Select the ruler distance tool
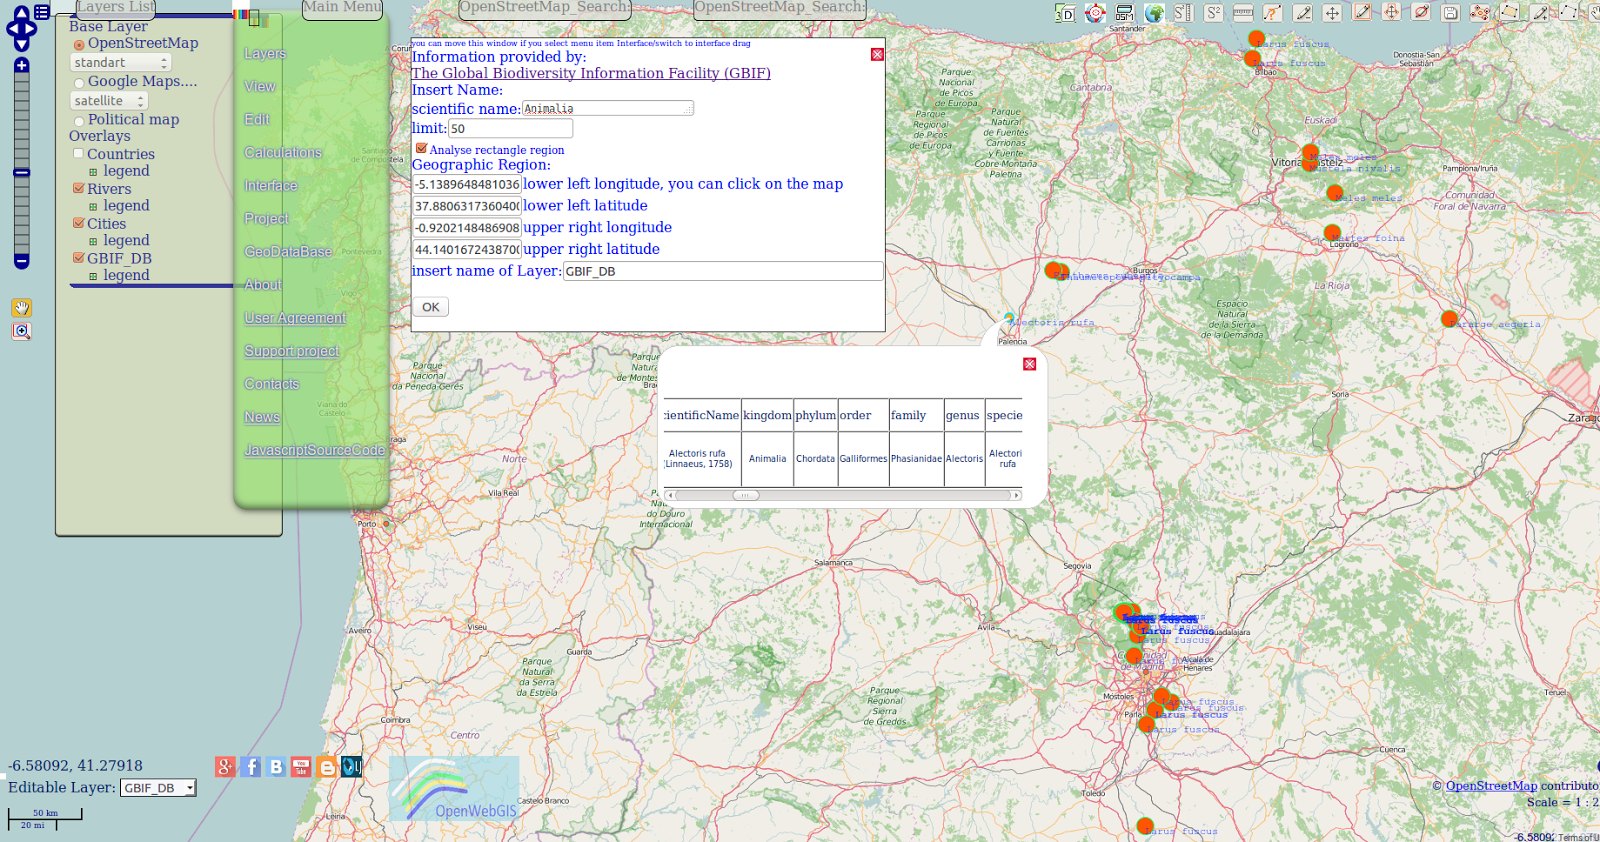The height and width of the screenshot is (842, 1600). (x=1243, y=13)
